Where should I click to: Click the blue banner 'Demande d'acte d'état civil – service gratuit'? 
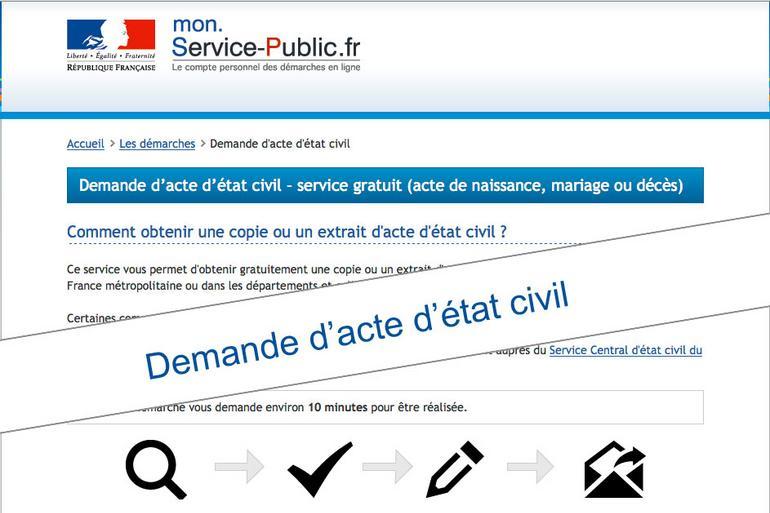(x=385, y=185)
